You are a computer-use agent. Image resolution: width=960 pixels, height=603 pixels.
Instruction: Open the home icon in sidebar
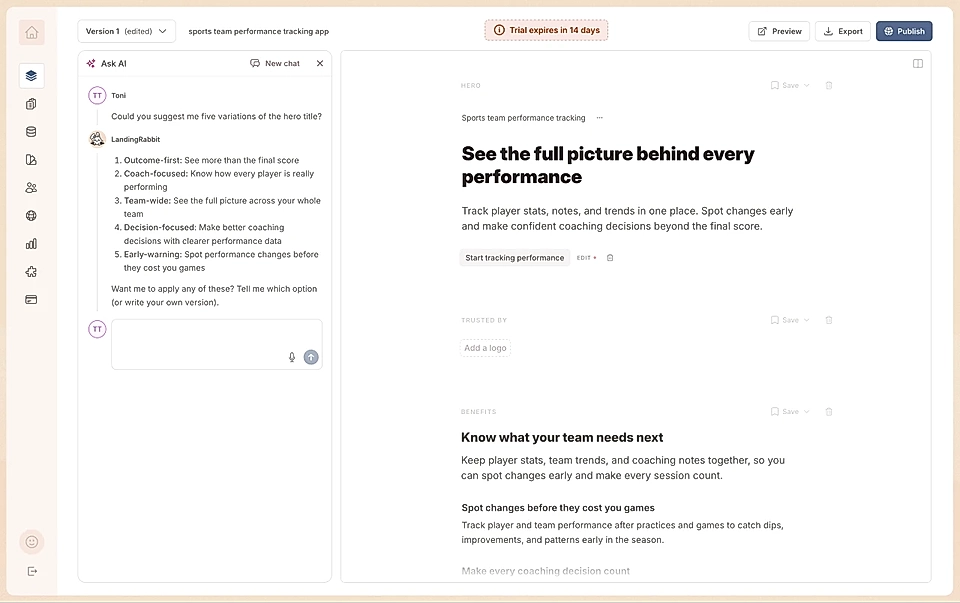tap(31, 32)
